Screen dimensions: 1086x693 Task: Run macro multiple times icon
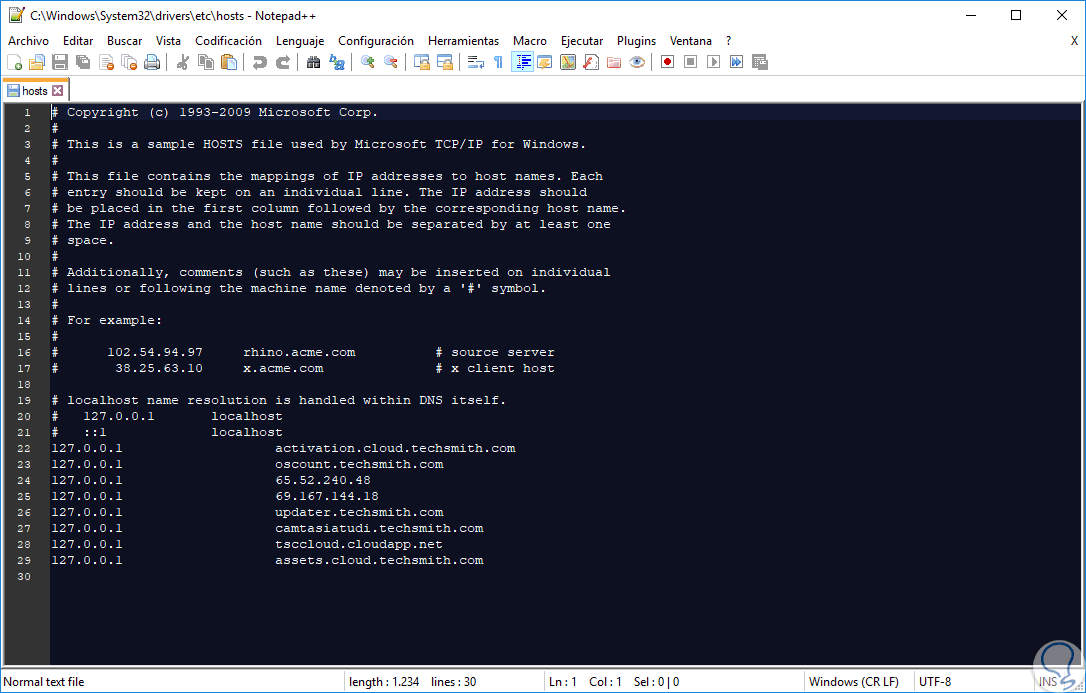pyautogui.click(x=736, y=62)
